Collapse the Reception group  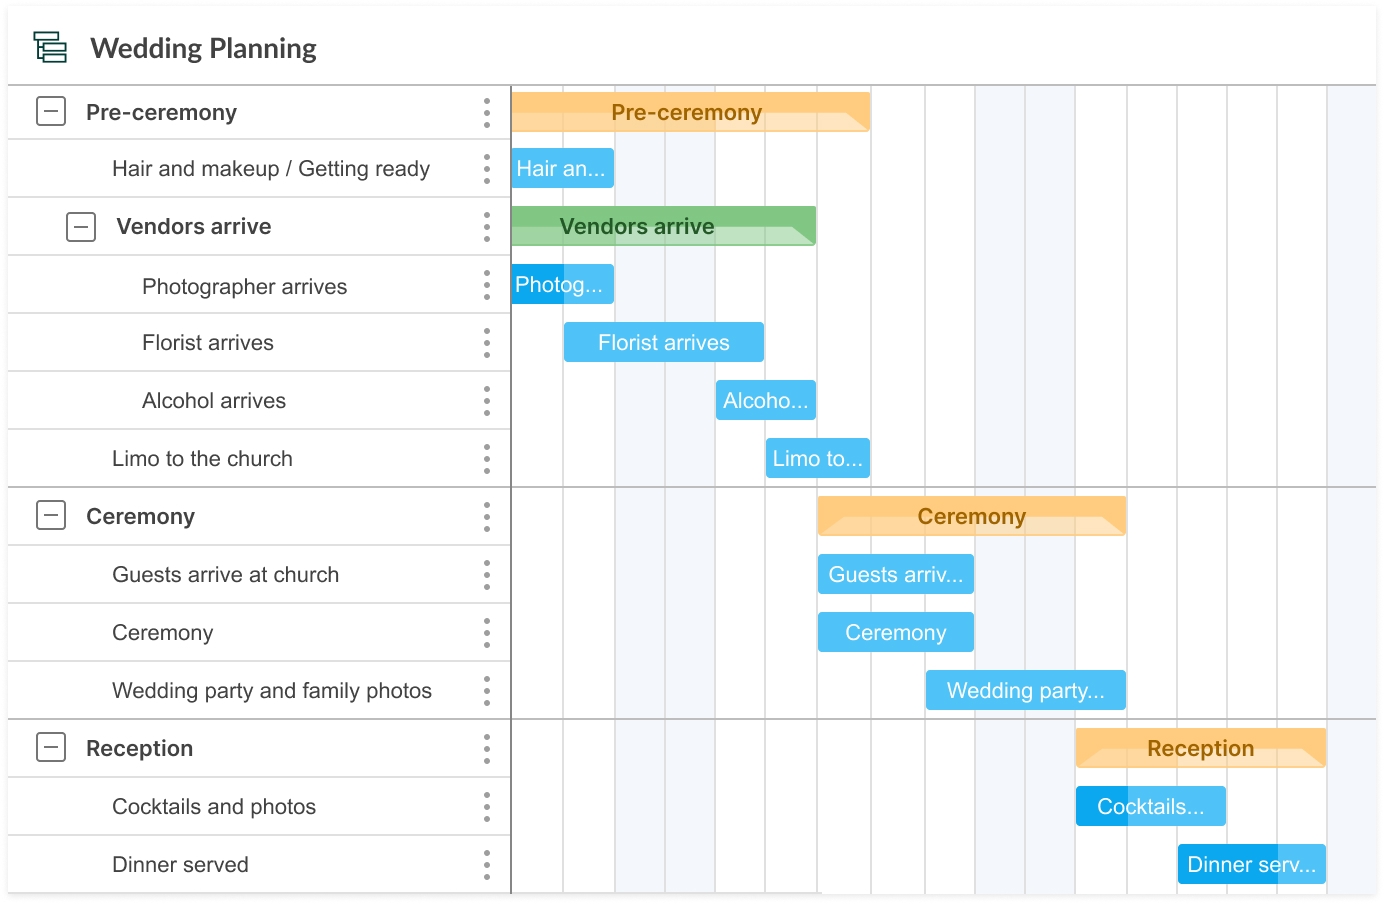click(x=50, y=747)
